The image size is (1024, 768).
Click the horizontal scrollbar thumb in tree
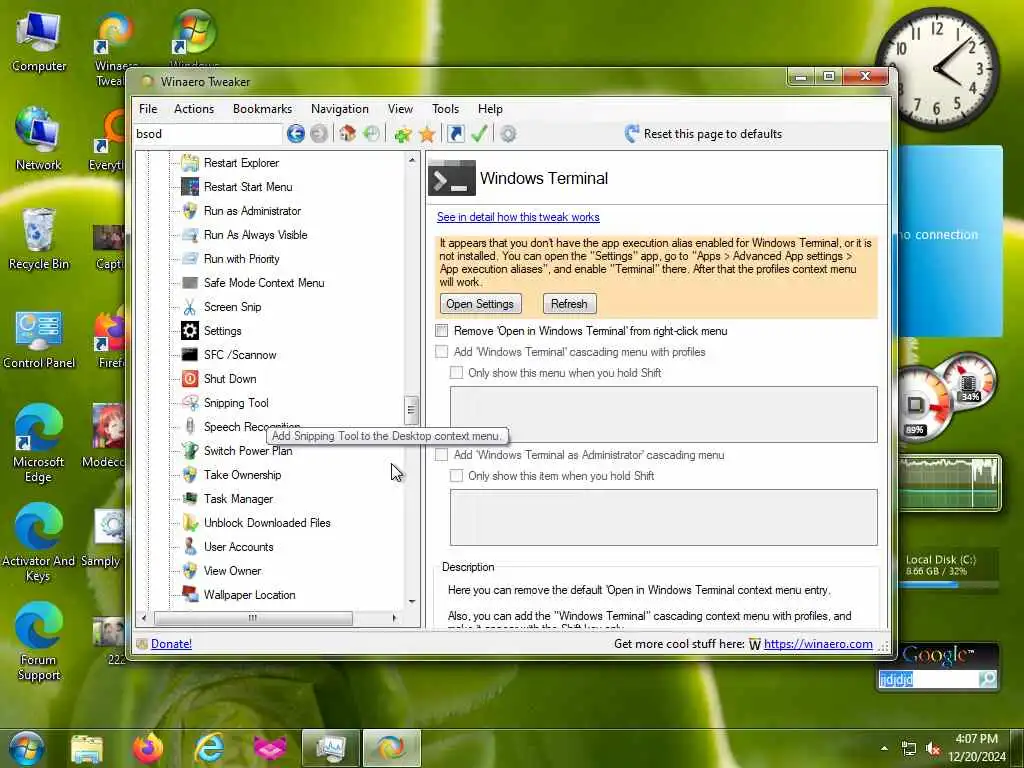(253, 618)
